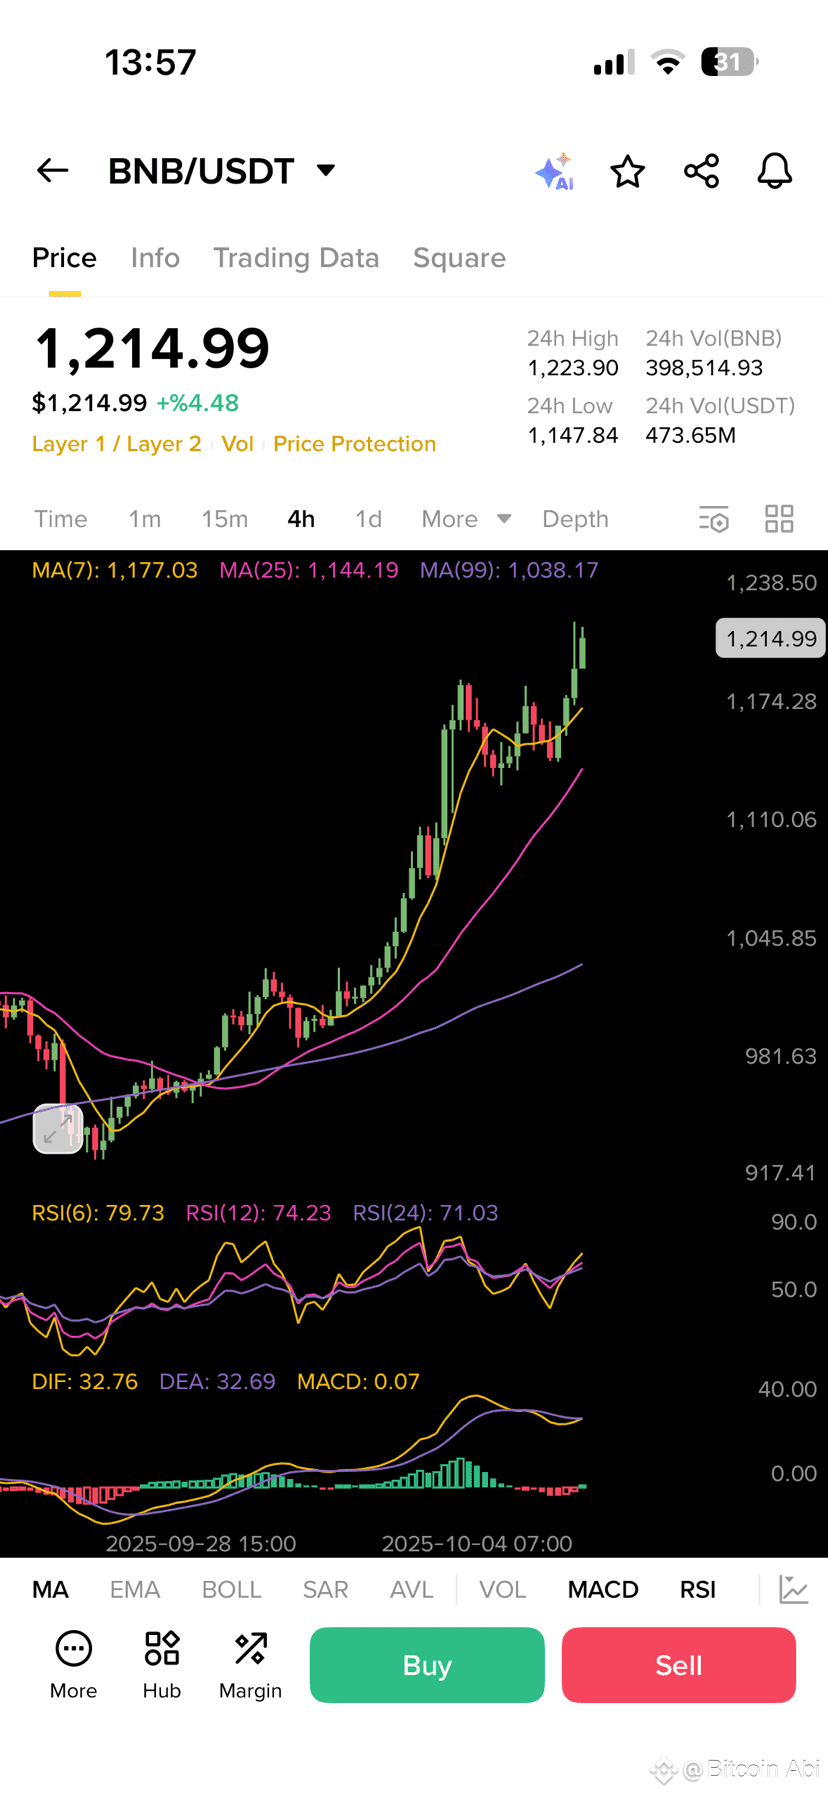Image resolution: width=828 pixels, height=1796 pixels.
Task: Toggle the RSI sub-indicator
Action: pyautogui.click(x=698, y=1590)
